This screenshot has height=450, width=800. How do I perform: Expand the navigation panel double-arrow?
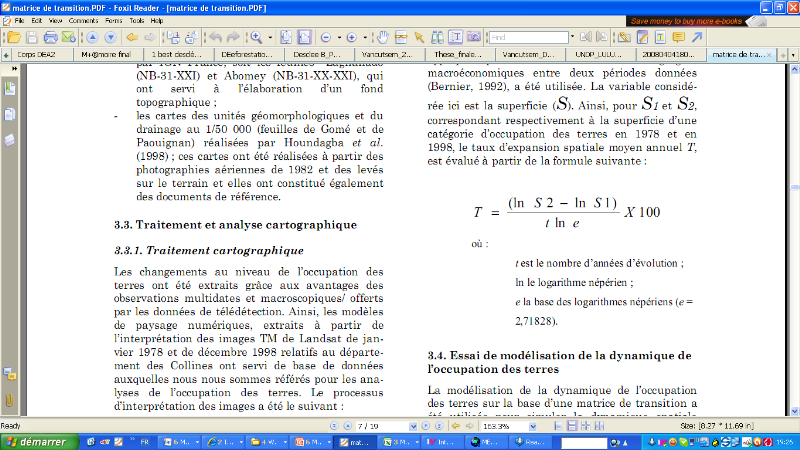coord(14,68)
